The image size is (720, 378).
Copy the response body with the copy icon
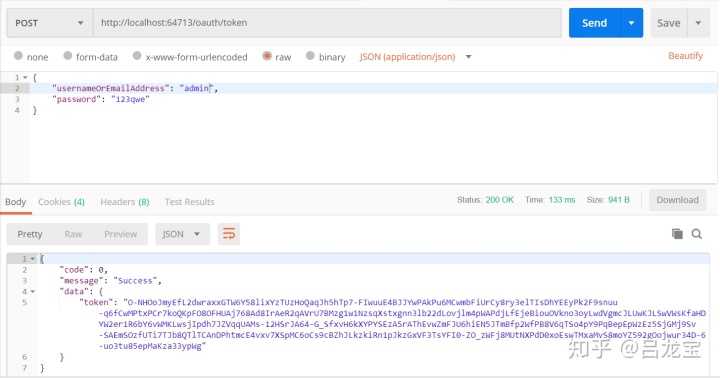[x=677, y=234]
